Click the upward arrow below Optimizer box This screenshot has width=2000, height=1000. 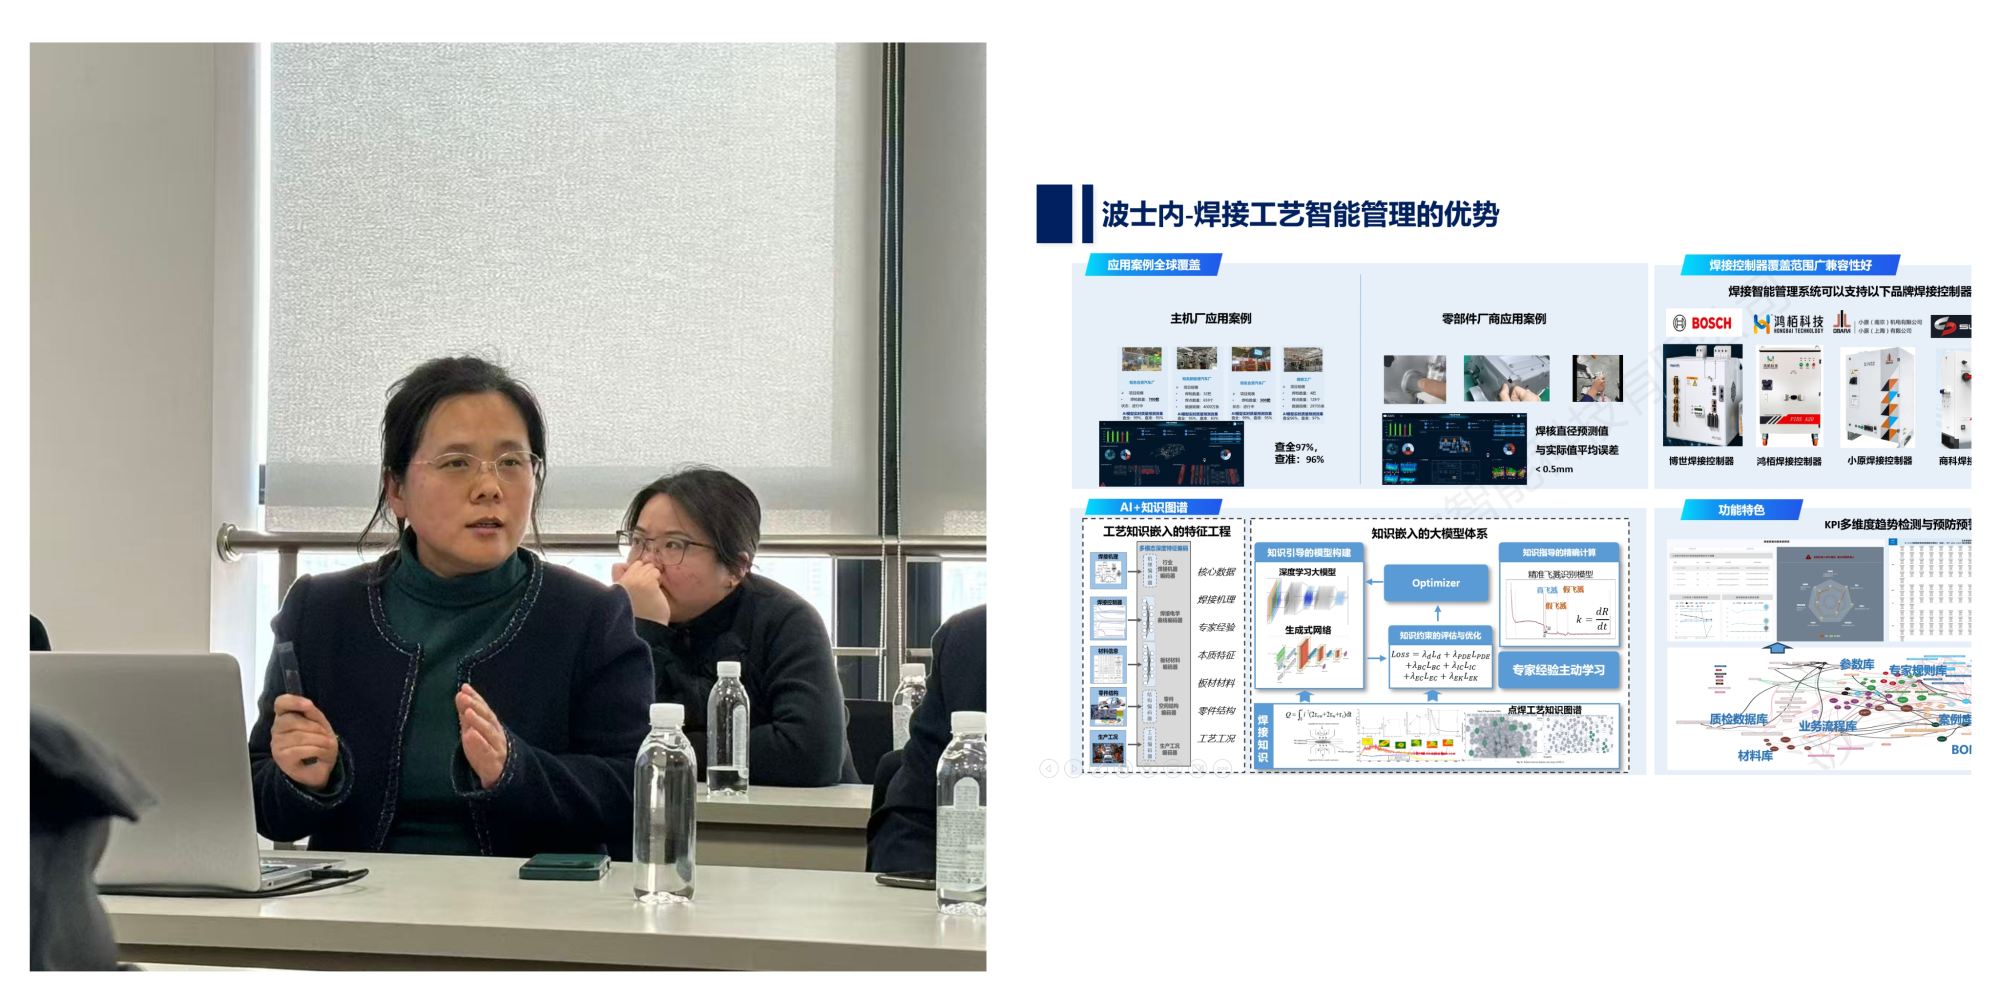(x=1436, y=612)
